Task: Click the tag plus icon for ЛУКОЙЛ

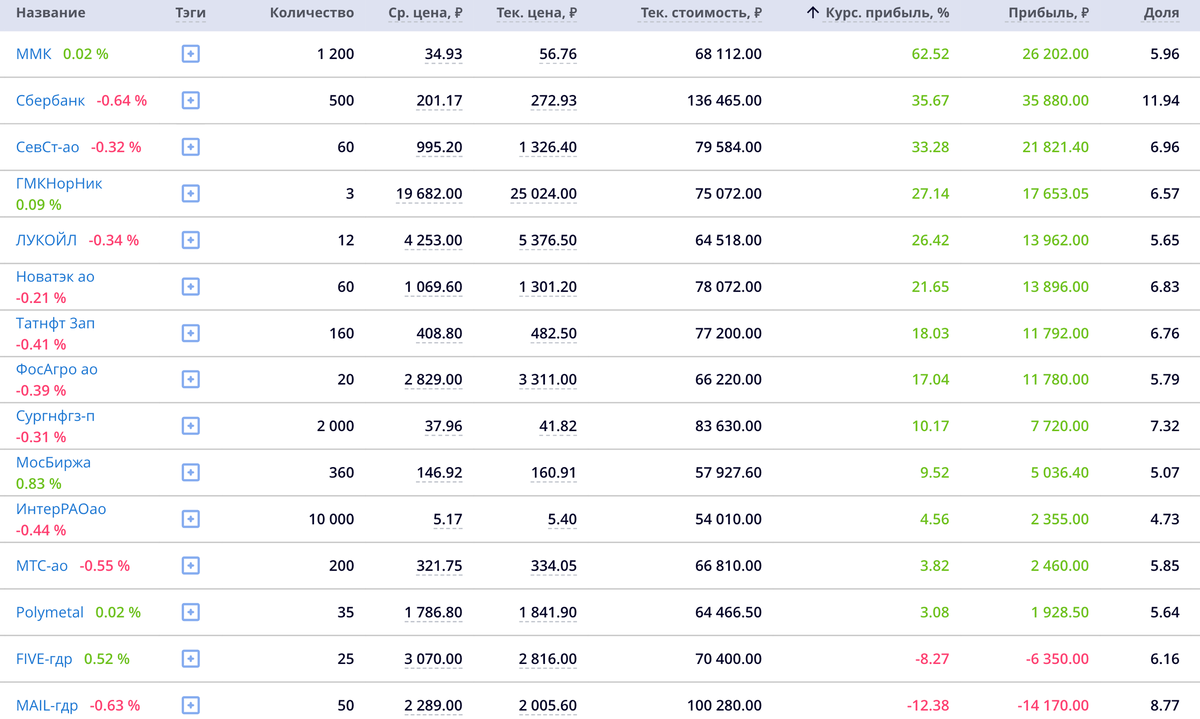Action: click(191, 240)
